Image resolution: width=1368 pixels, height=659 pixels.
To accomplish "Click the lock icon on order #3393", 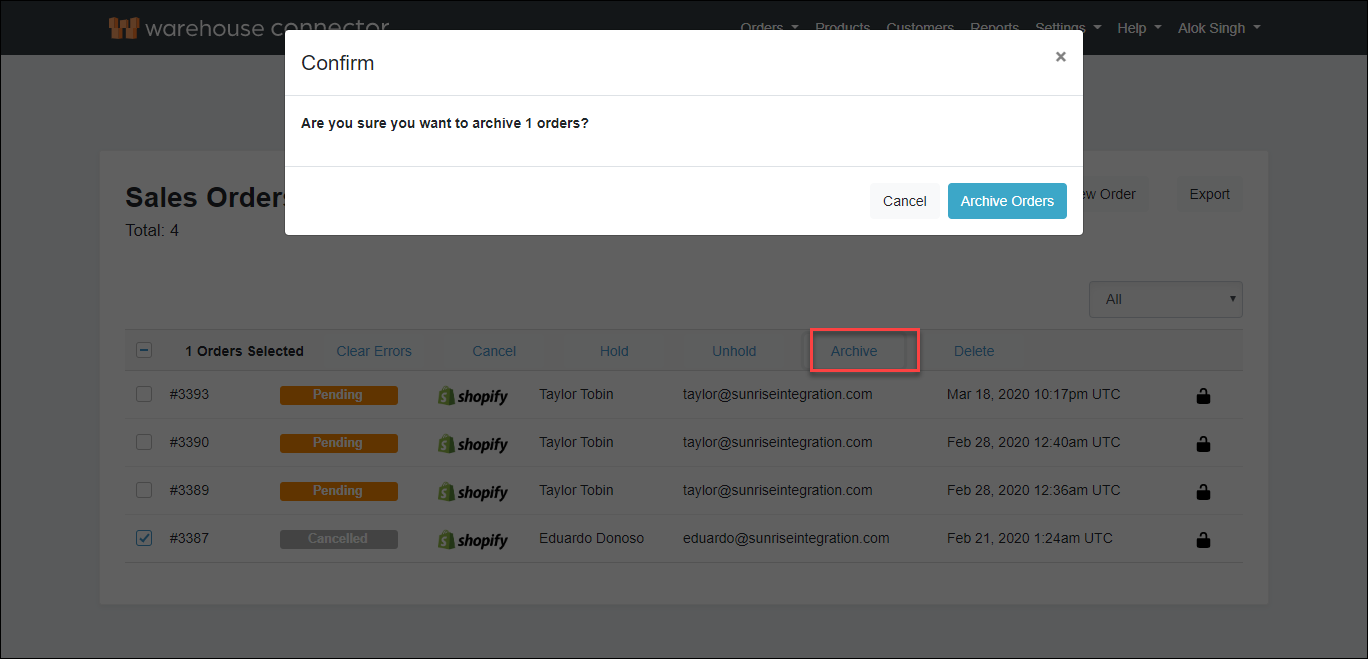I will [x=1203, y=395].
